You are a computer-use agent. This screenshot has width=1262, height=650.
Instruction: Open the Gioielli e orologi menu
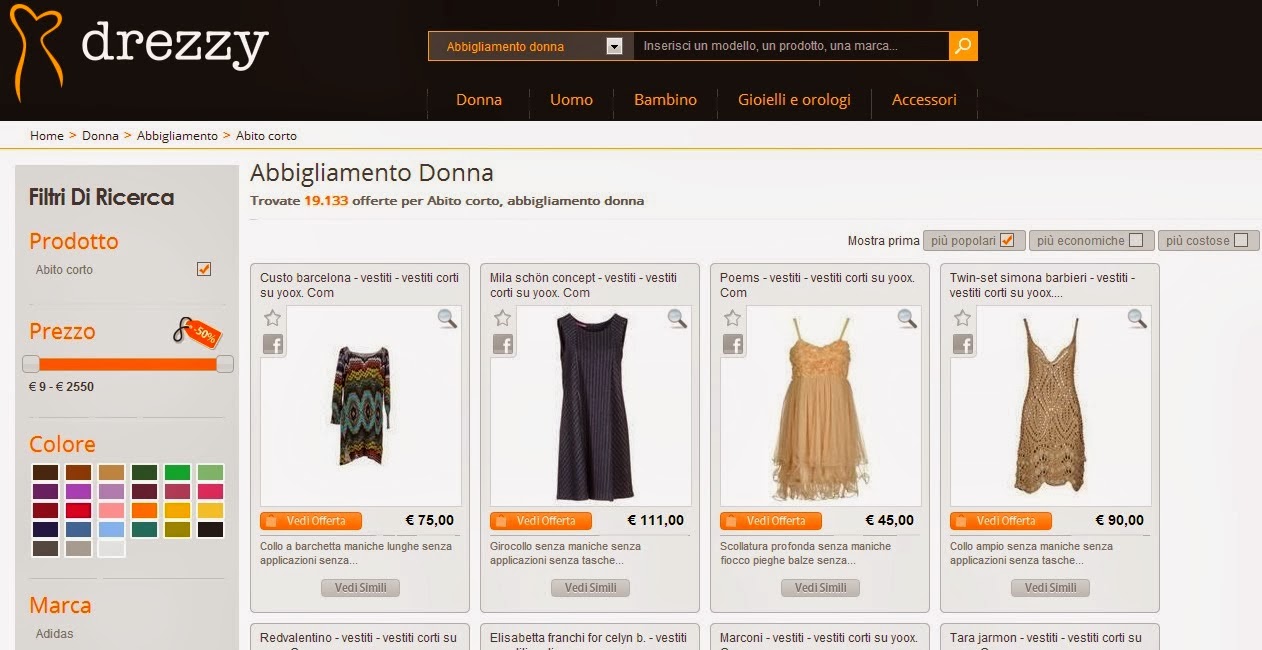794,100
